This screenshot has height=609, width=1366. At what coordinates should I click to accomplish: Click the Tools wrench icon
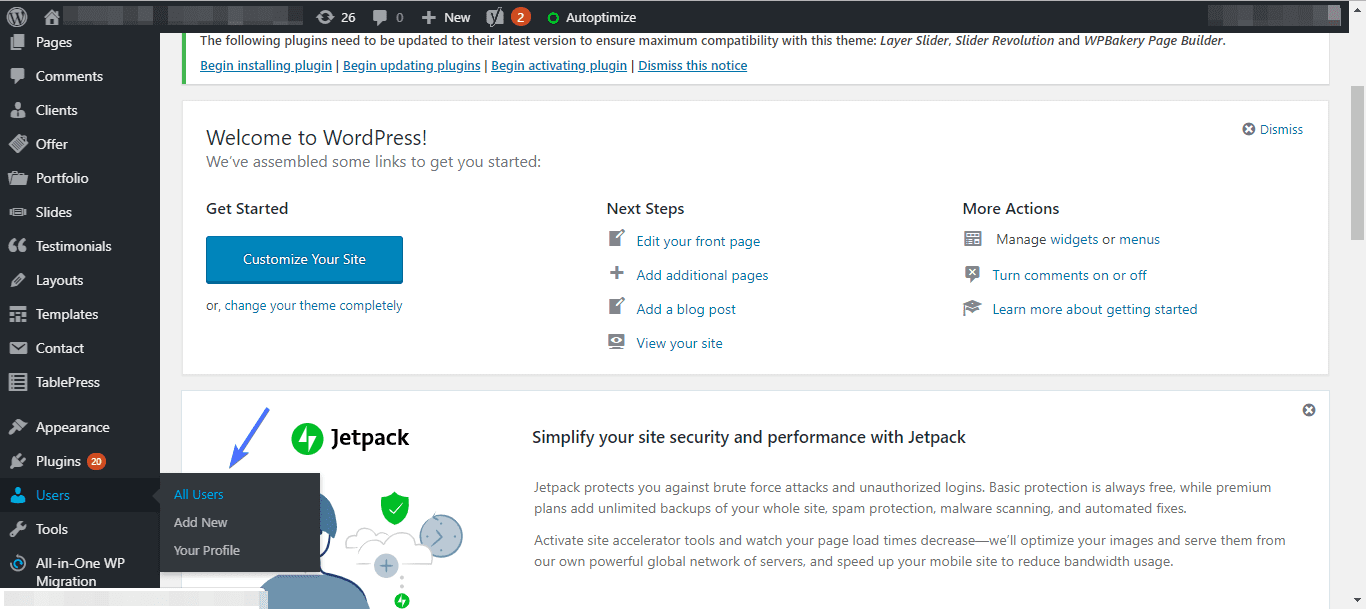(18, 529)
